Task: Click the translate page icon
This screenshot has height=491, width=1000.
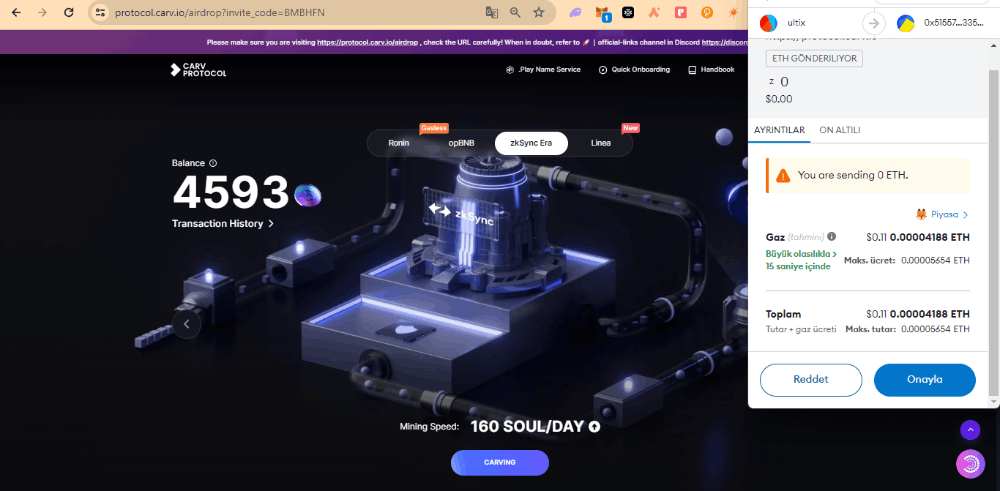Action: point(491,12)
